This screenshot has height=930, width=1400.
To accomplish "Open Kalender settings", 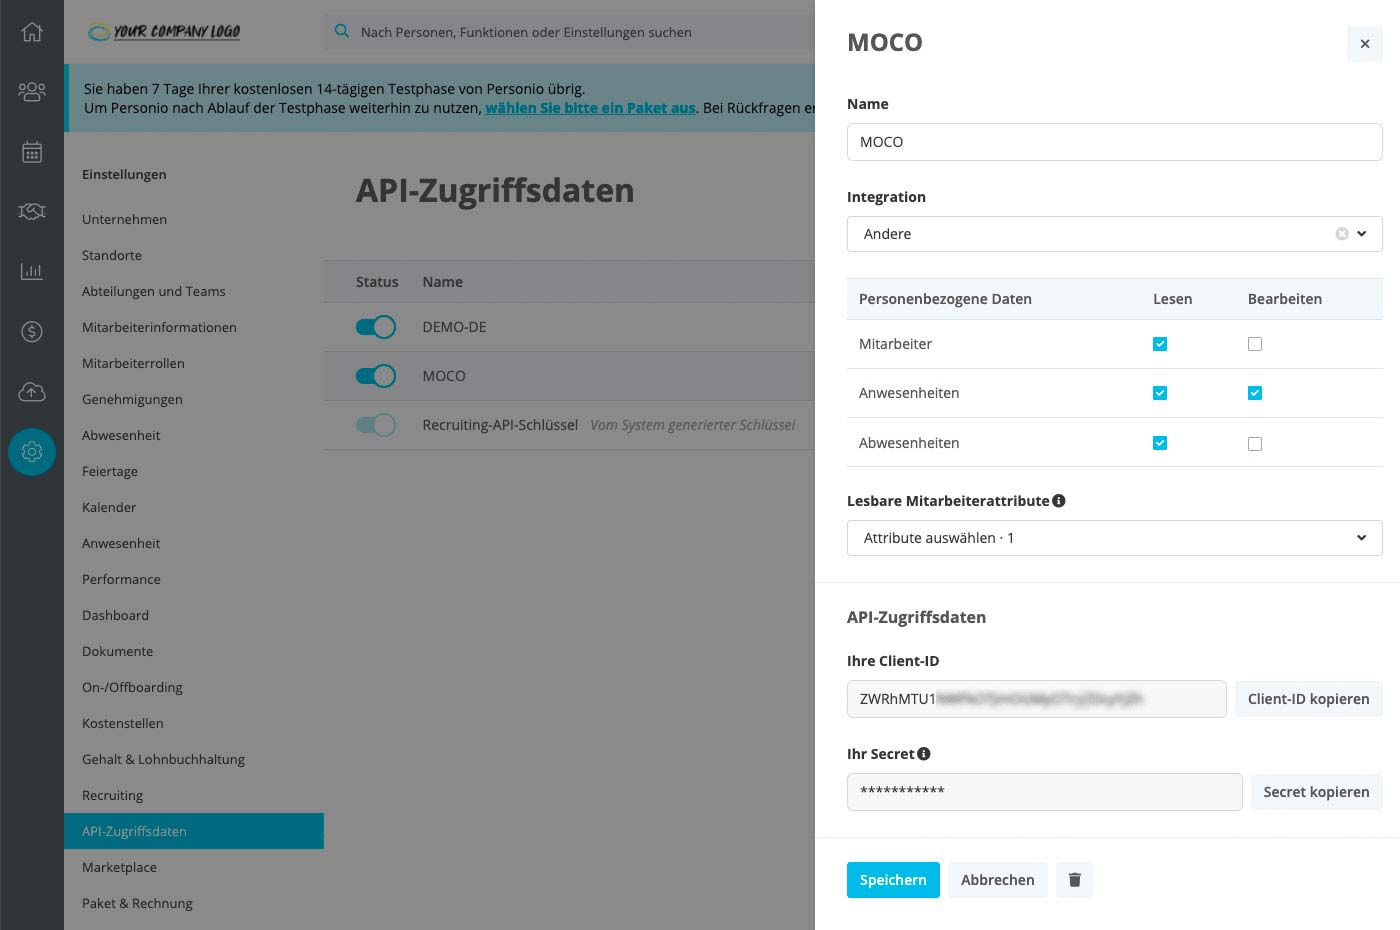I will point(109,507).
